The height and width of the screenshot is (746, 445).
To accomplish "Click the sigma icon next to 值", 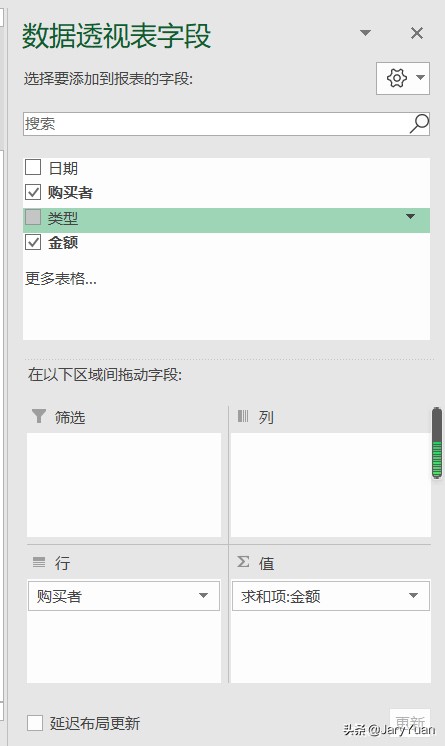I will [x=243, y=562].
